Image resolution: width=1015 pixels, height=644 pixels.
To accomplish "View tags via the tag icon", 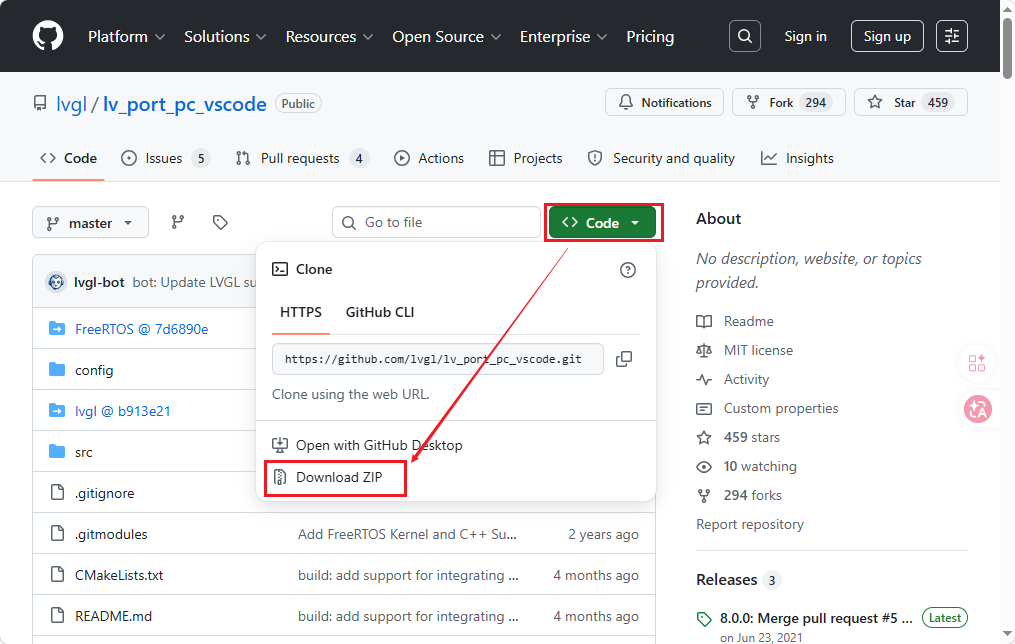I will coord(220,223).
